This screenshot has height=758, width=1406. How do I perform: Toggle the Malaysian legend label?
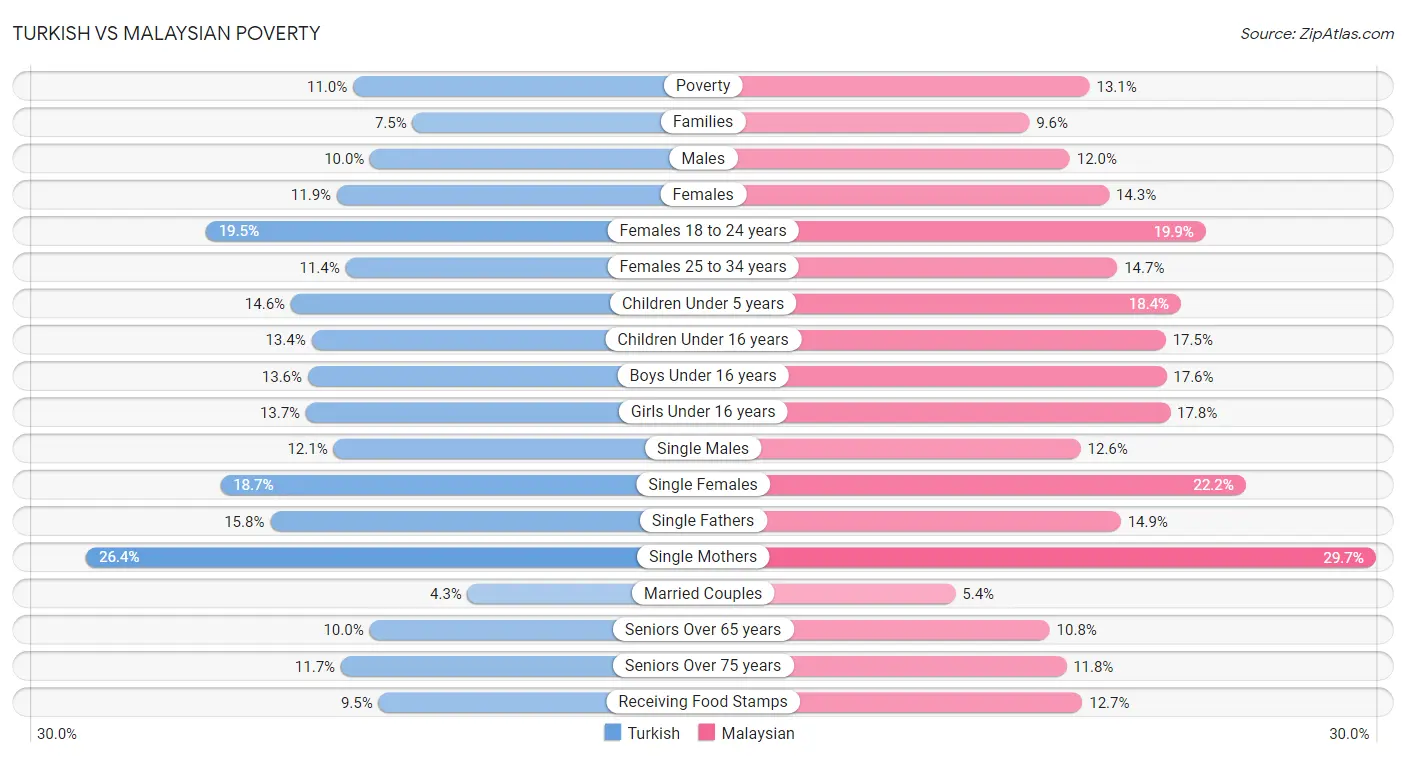[758, 733]
